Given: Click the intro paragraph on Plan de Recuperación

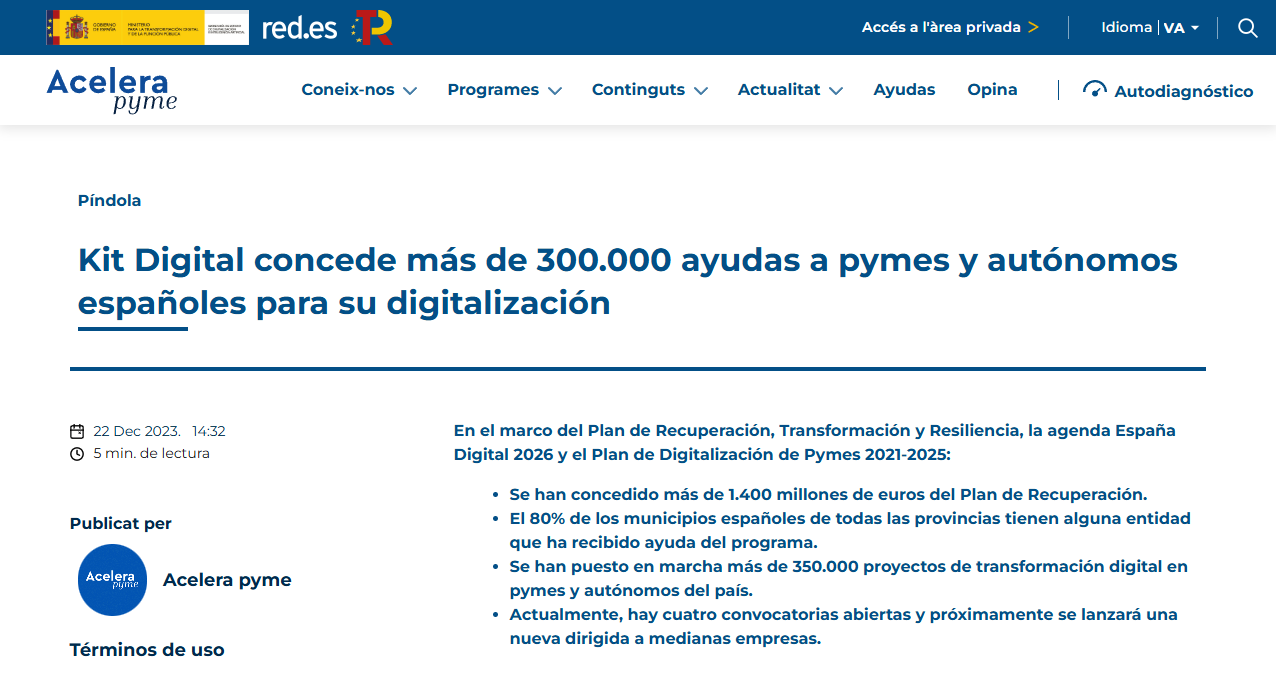Looking at the screenshot, I should pos(815,443).
